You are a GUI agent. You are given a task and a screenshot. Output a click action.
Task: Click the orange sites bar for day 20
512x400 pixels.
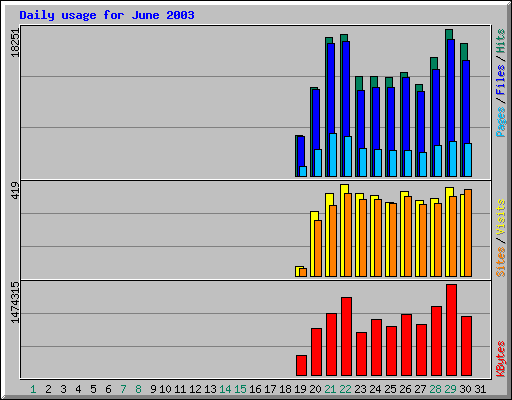(x=318, y=248)
